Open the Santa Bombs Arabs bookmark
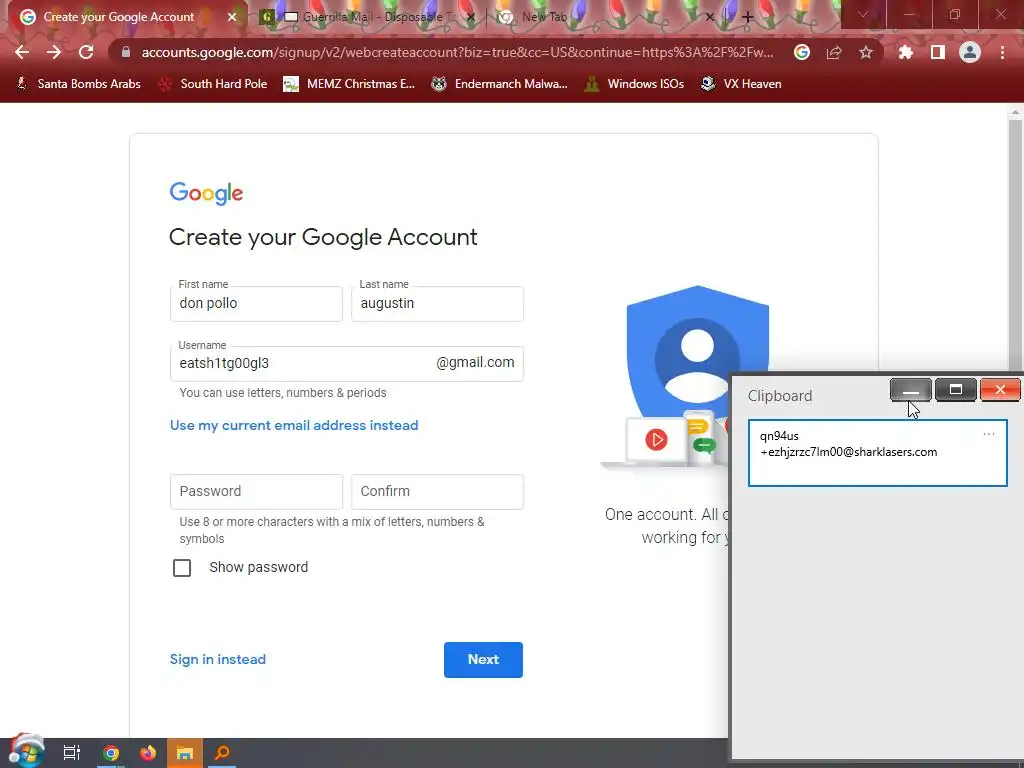 click(78, 84)
